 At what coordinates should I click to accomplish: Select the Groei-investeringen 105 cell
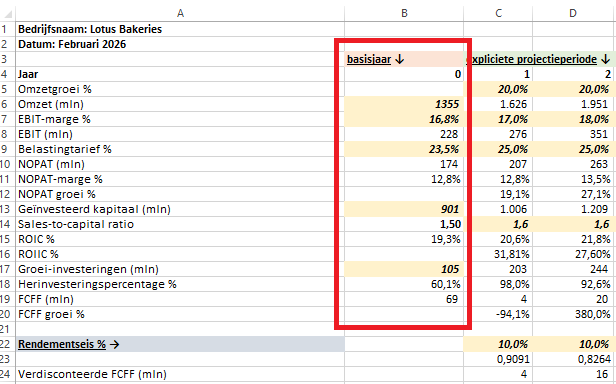(x=404, y=269)
